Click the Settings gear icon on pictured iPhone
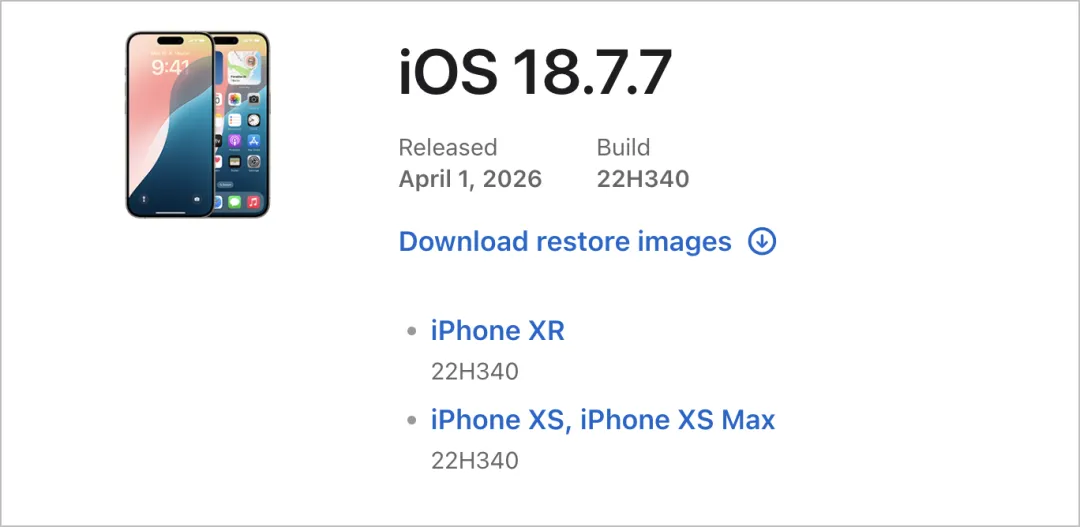Screen dimensions: 1080x527 [x=254, y=161]
